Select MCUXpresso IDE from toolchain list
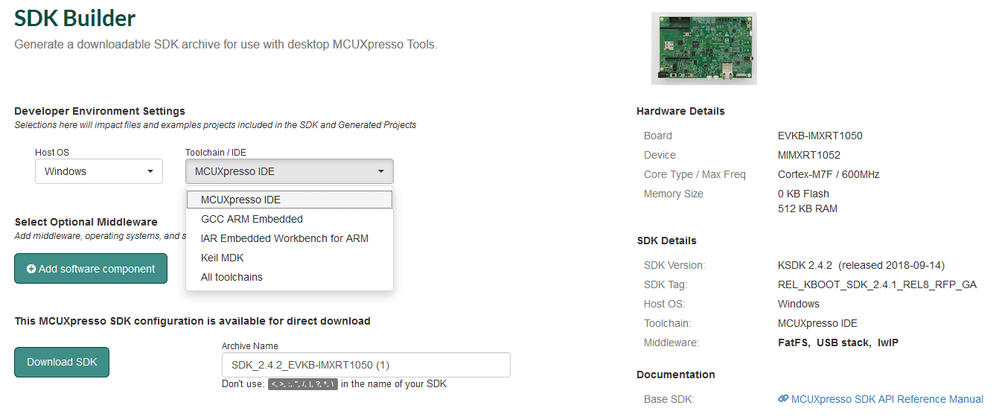The width and height of the screenshot is (999, 417). [289, 199]
